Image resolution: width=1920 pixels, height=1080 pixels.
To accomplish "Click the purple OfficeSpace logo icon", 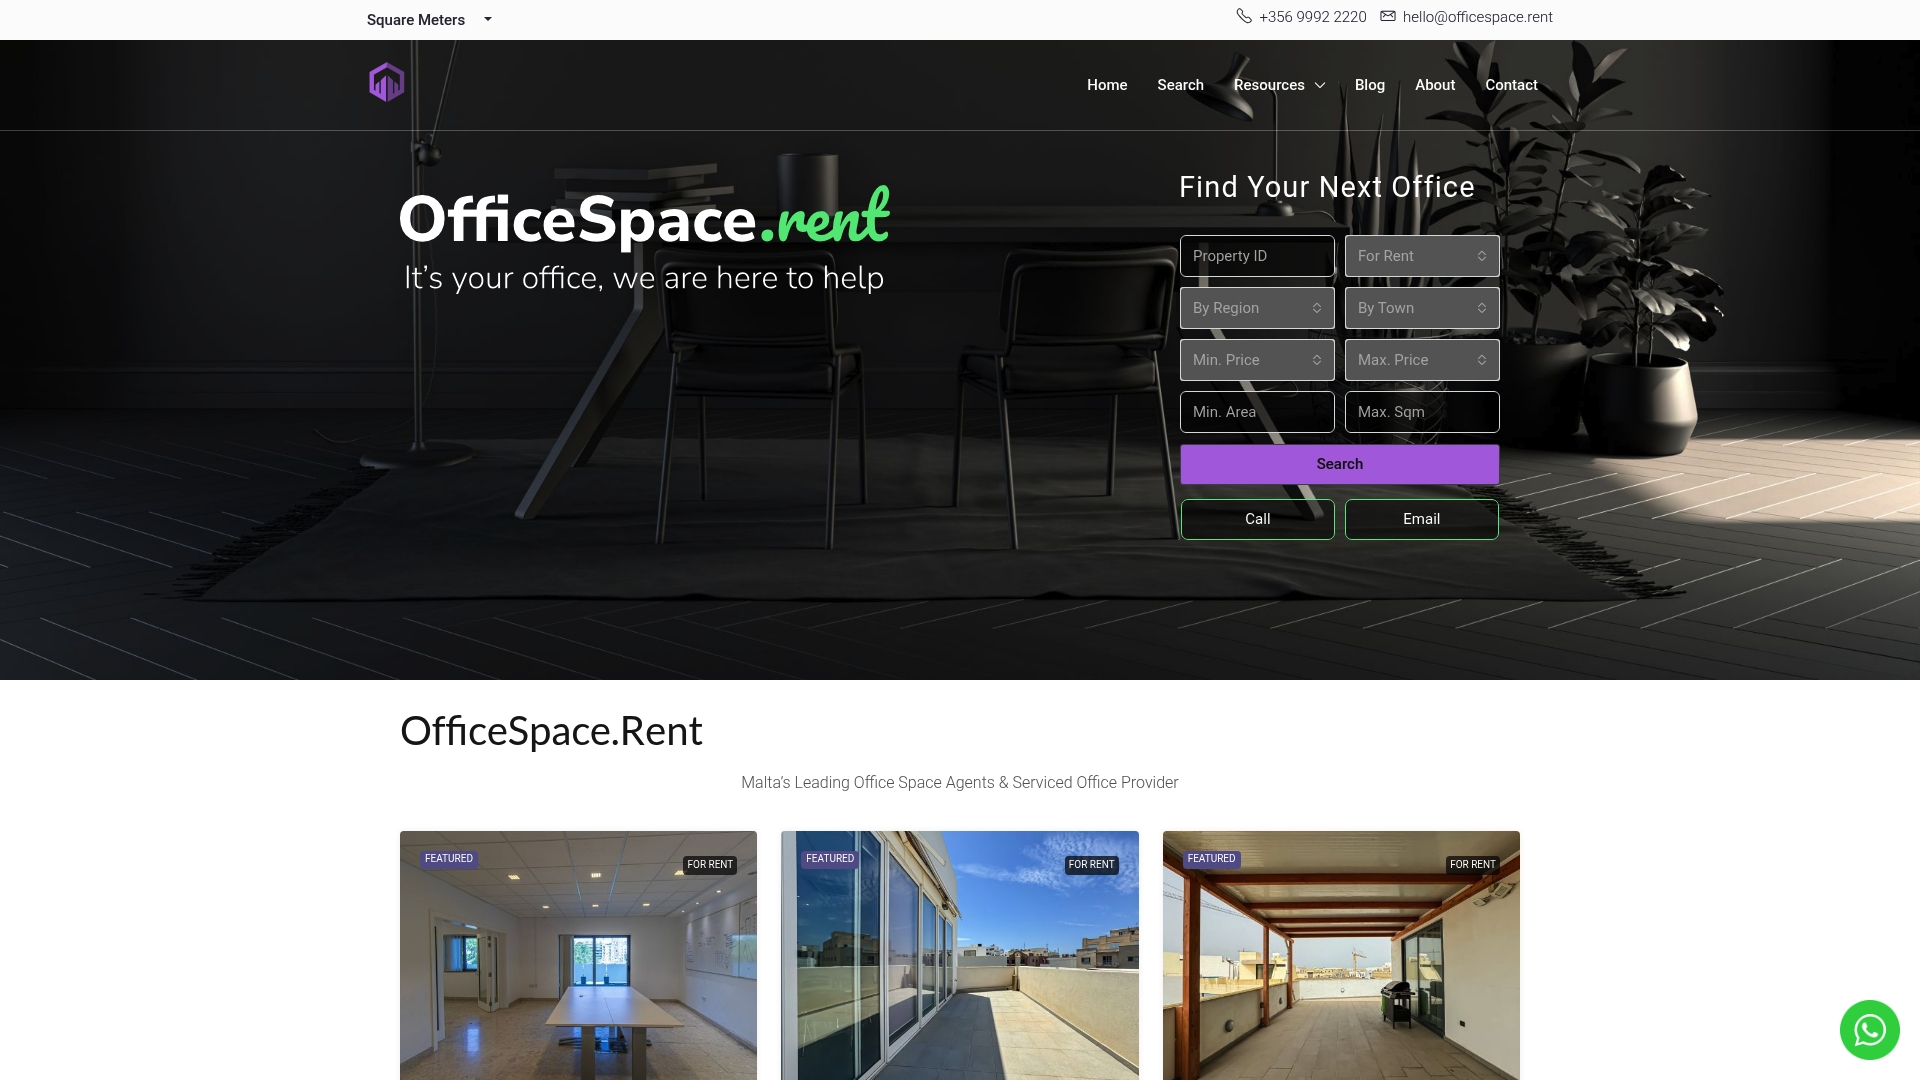I will pyautogui.click(x=387, y=82).
